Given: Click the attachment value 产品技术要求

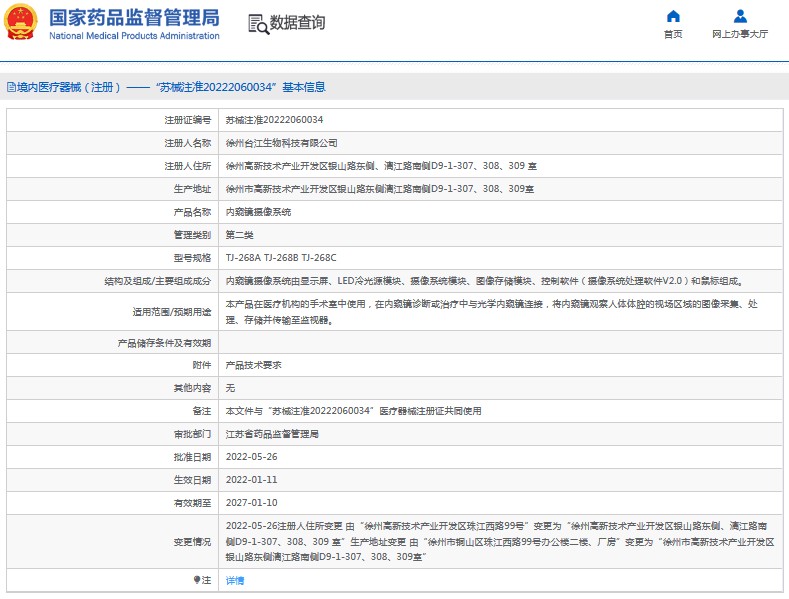Looking at the screenshot, I should click(x=253, y=365).
